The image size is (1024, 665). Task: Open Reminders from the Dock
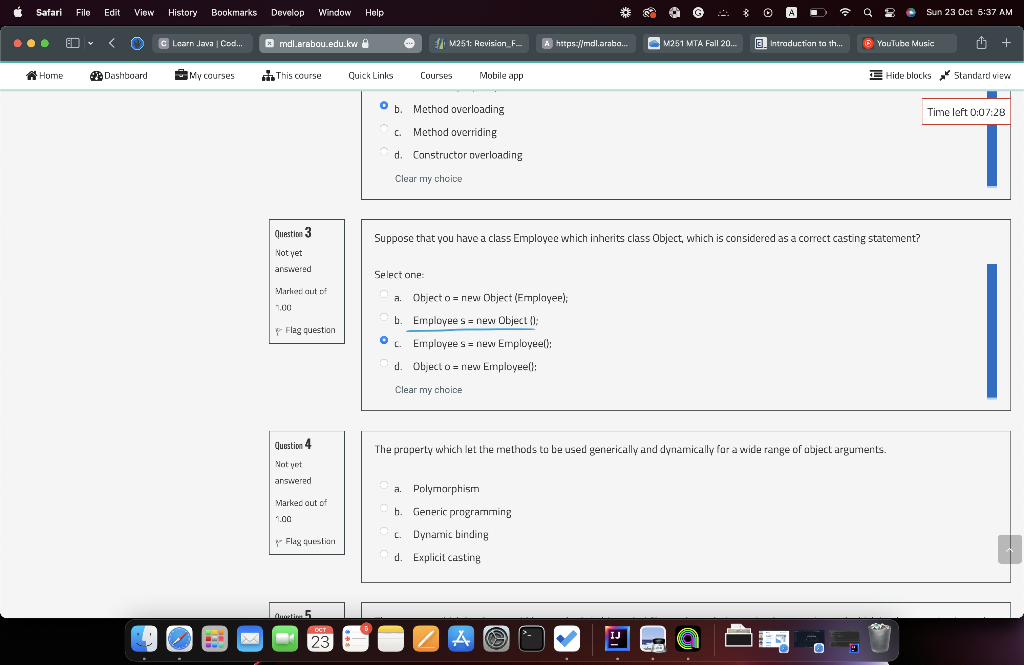click(355, 639)
